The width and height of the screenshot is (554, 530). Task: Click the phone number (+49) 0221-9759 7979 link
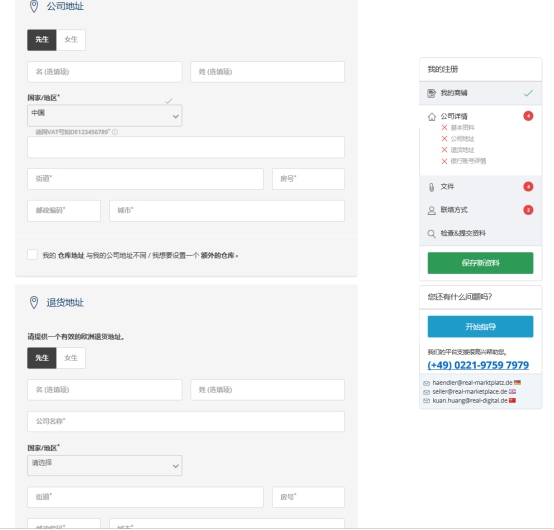coord(478,365)
